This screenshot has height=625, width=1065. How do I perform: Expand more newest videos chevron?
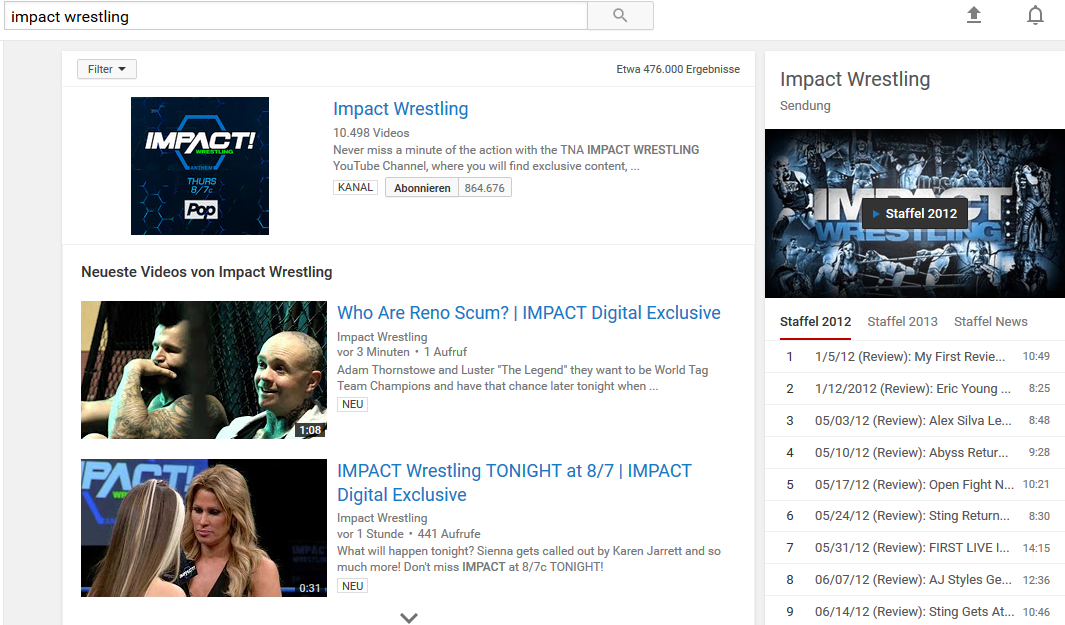408,617
